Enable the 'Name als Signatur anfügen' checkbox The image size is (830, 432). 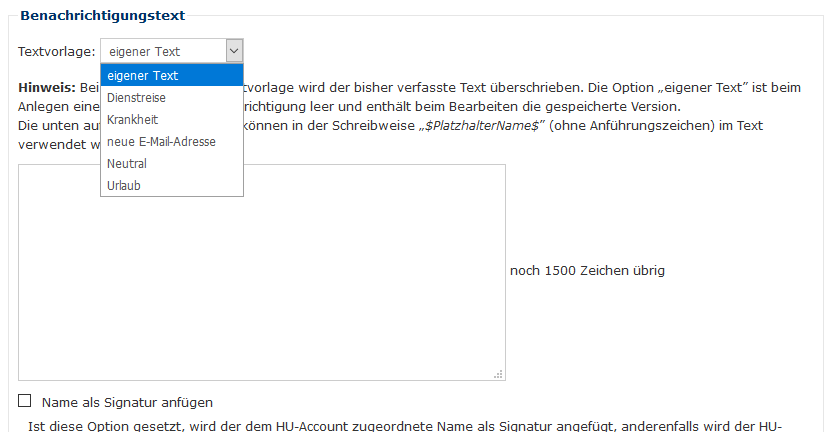(25, 402)
